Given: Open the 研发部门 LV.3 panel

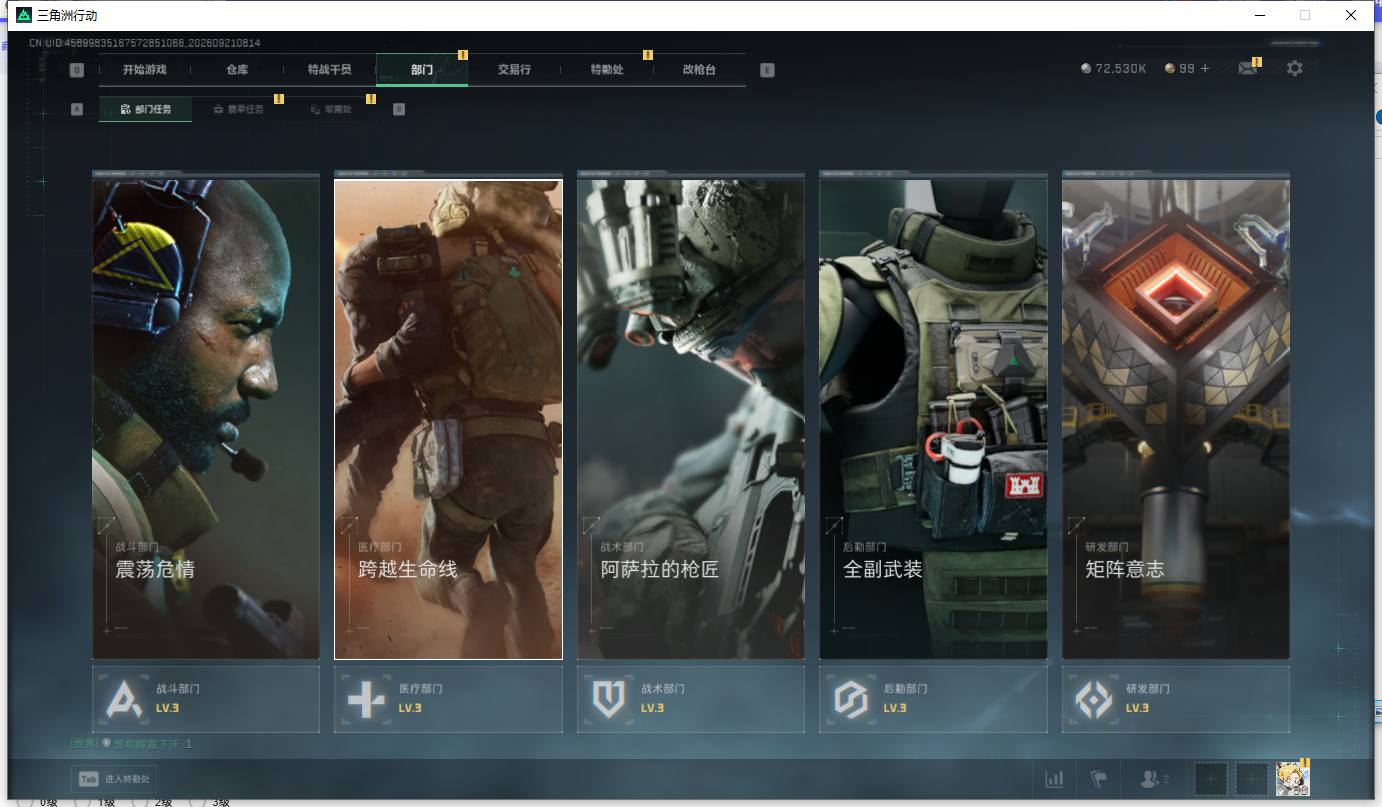Looking at the screenshot, I should point(1176,699).
